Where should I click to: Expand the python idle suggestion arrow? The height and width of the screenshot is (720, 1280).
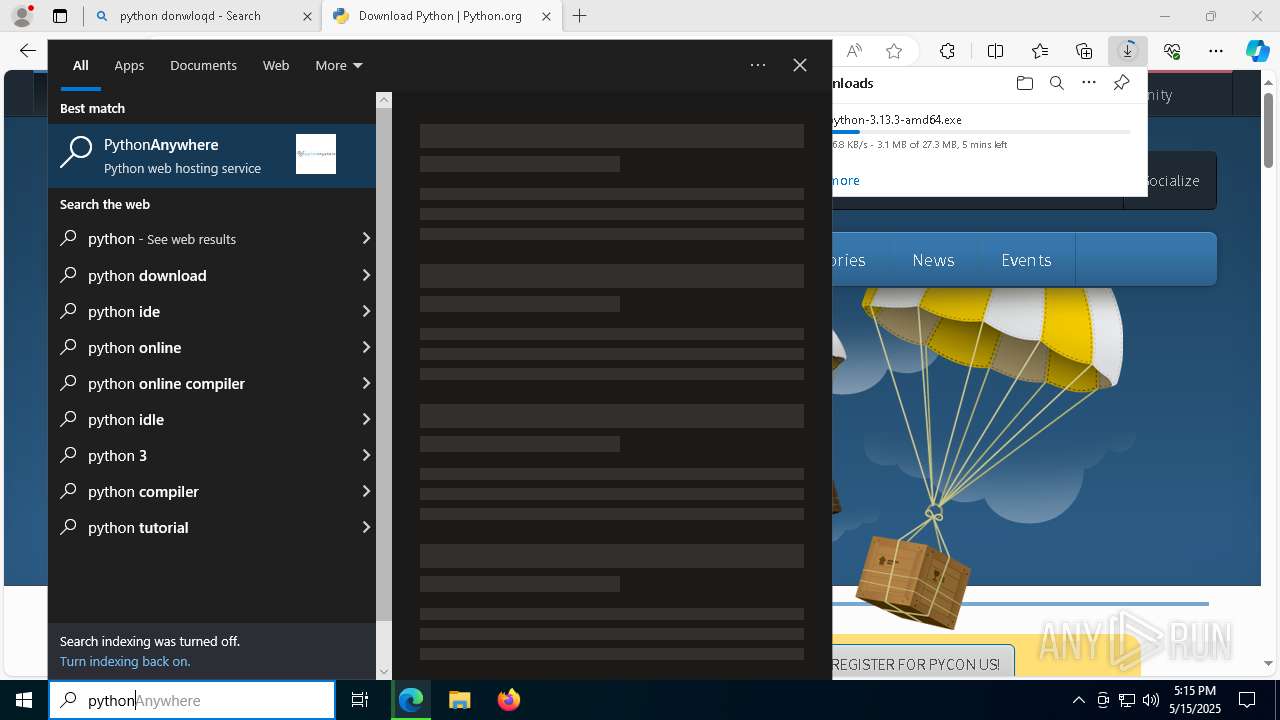366,419
